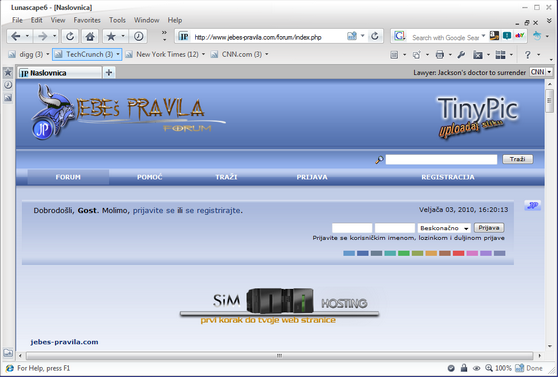Click the page tools icon left of print
The height and width of the screenshot is (377, 558).
tap(417, 55)
